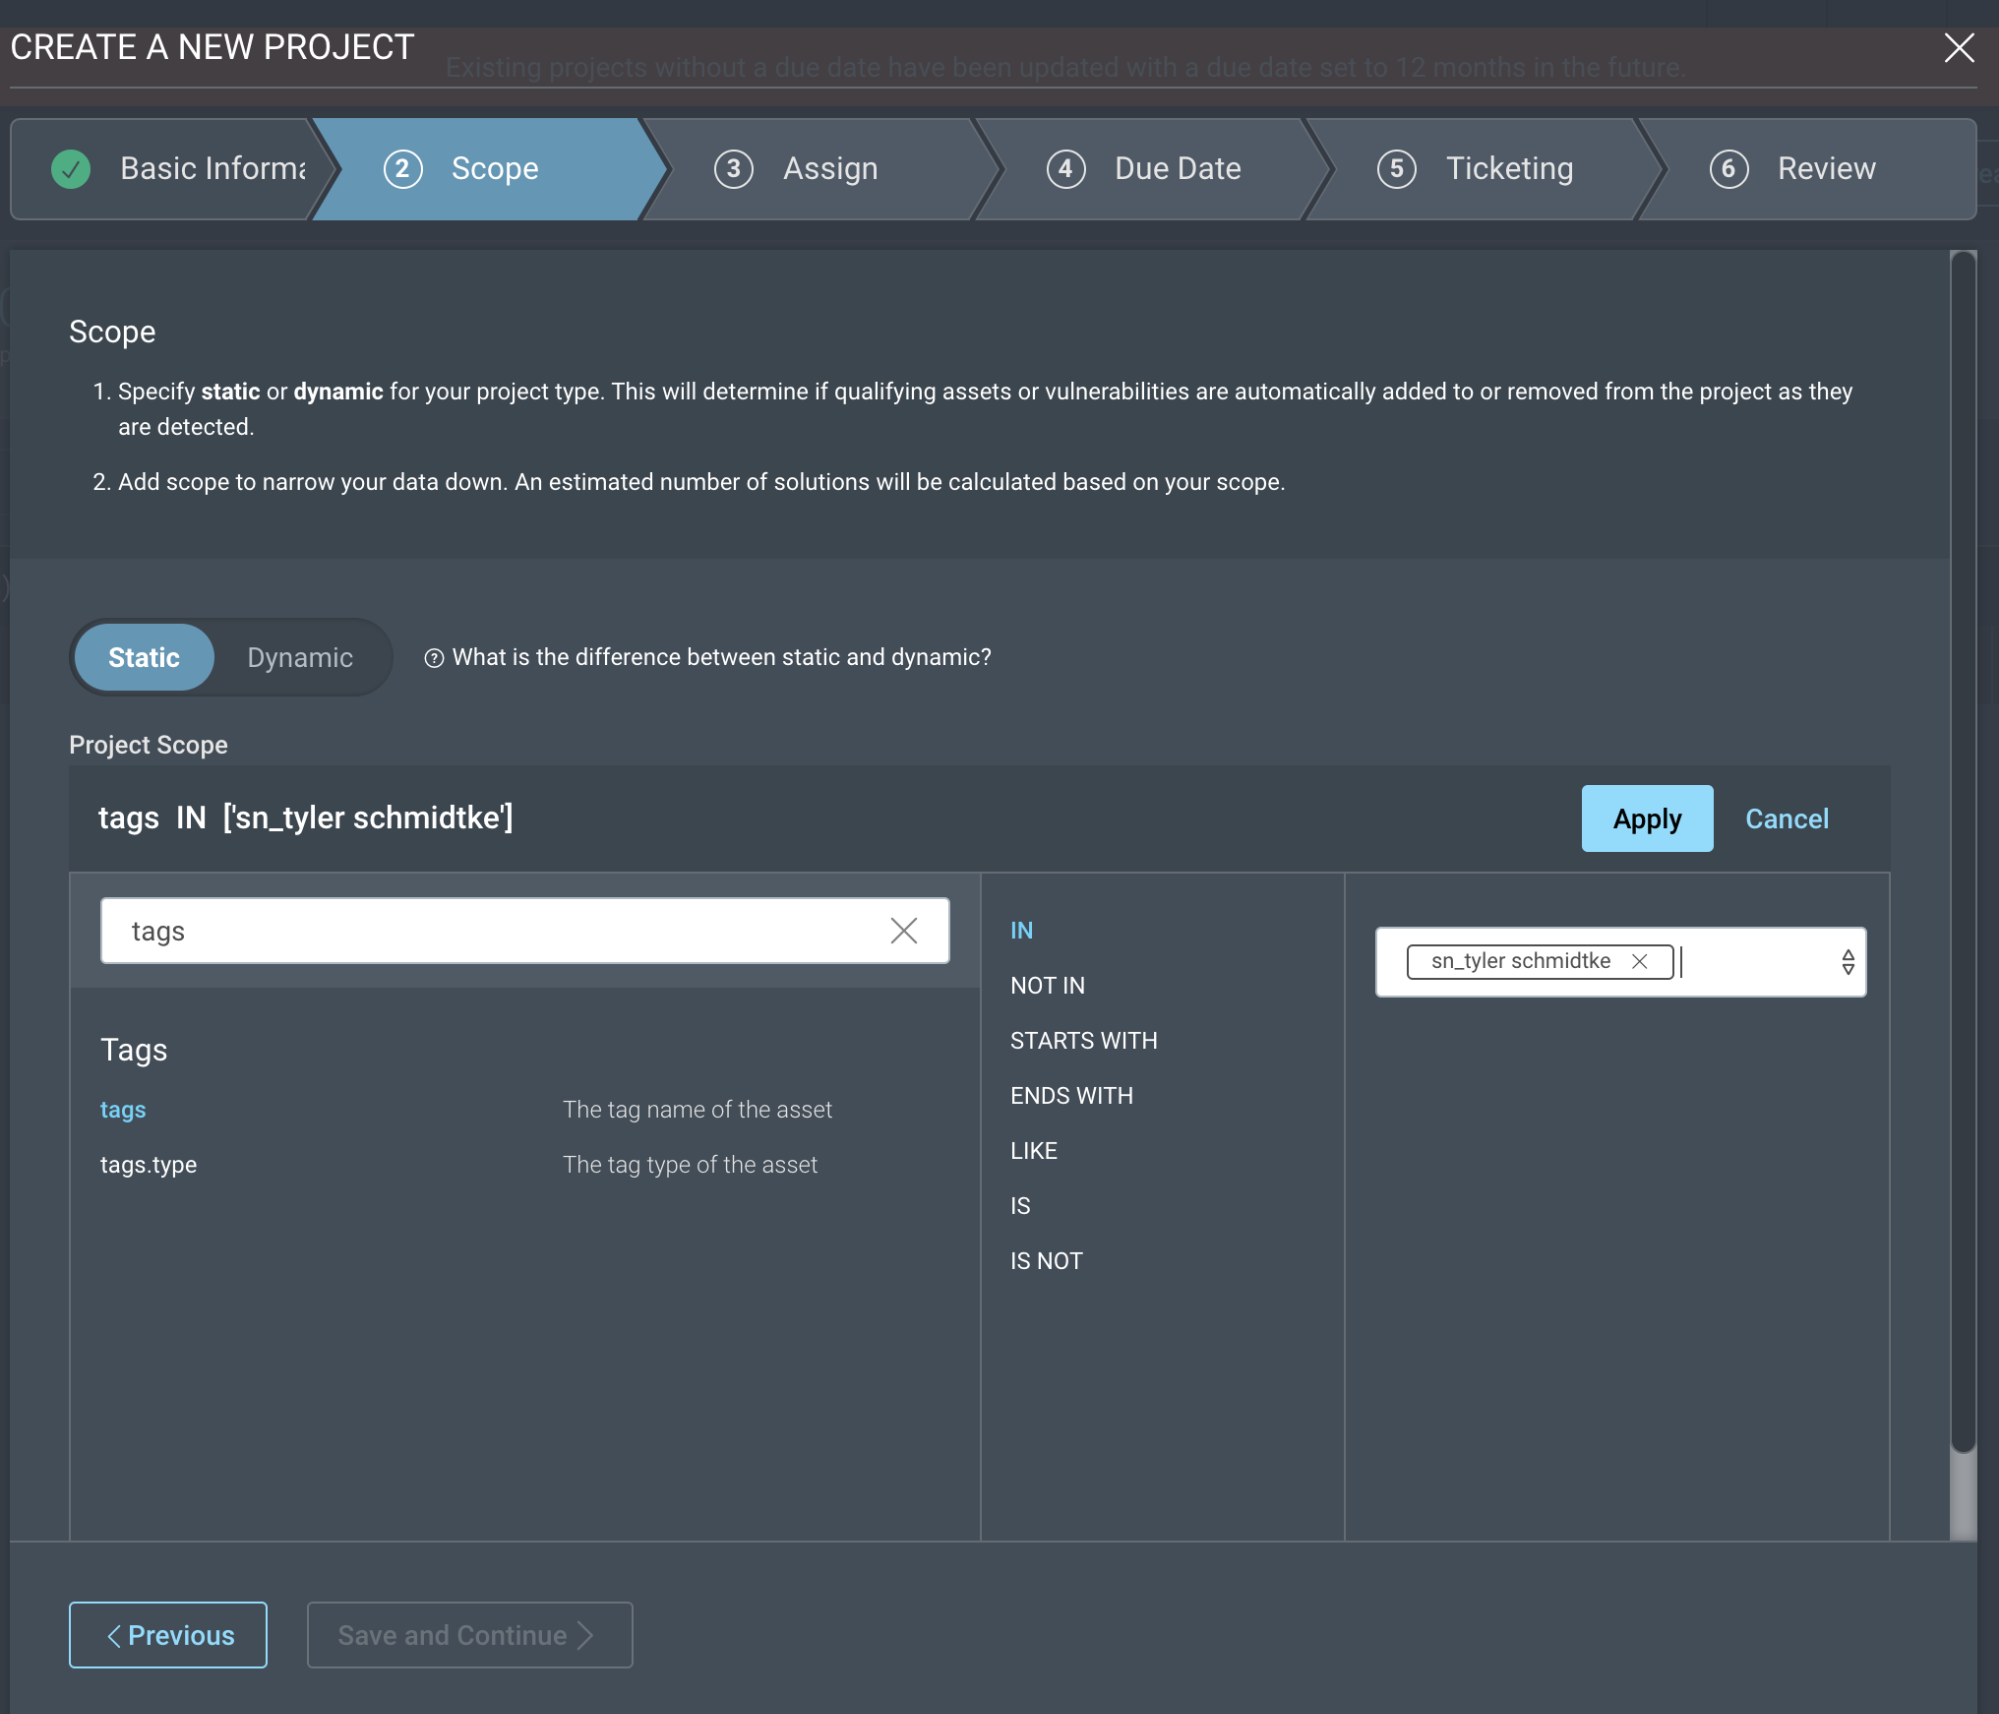Click the green Basic Information checkmark icon
The height and width of the screenshot is (1714, 1999).
pyautogui.click(x=71, y=168)
